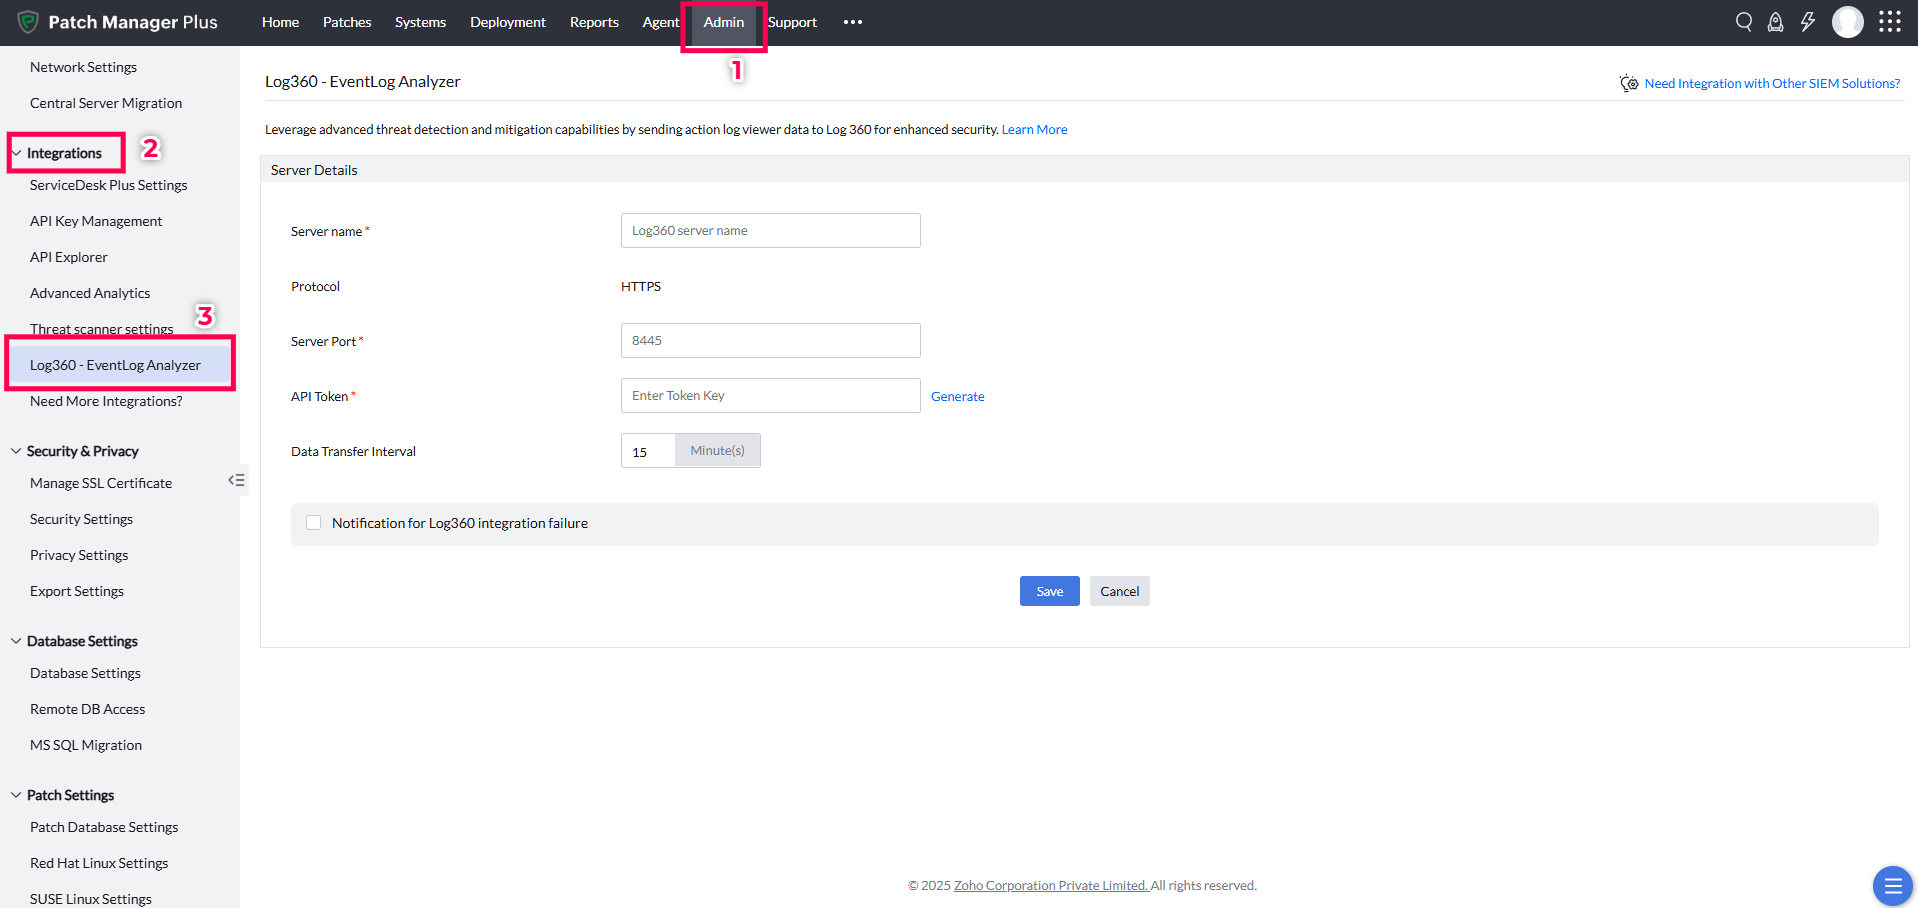This screenshot has height=908, width=1918.
Task: Open the Support tab
Action: click(x=792, y=22)
